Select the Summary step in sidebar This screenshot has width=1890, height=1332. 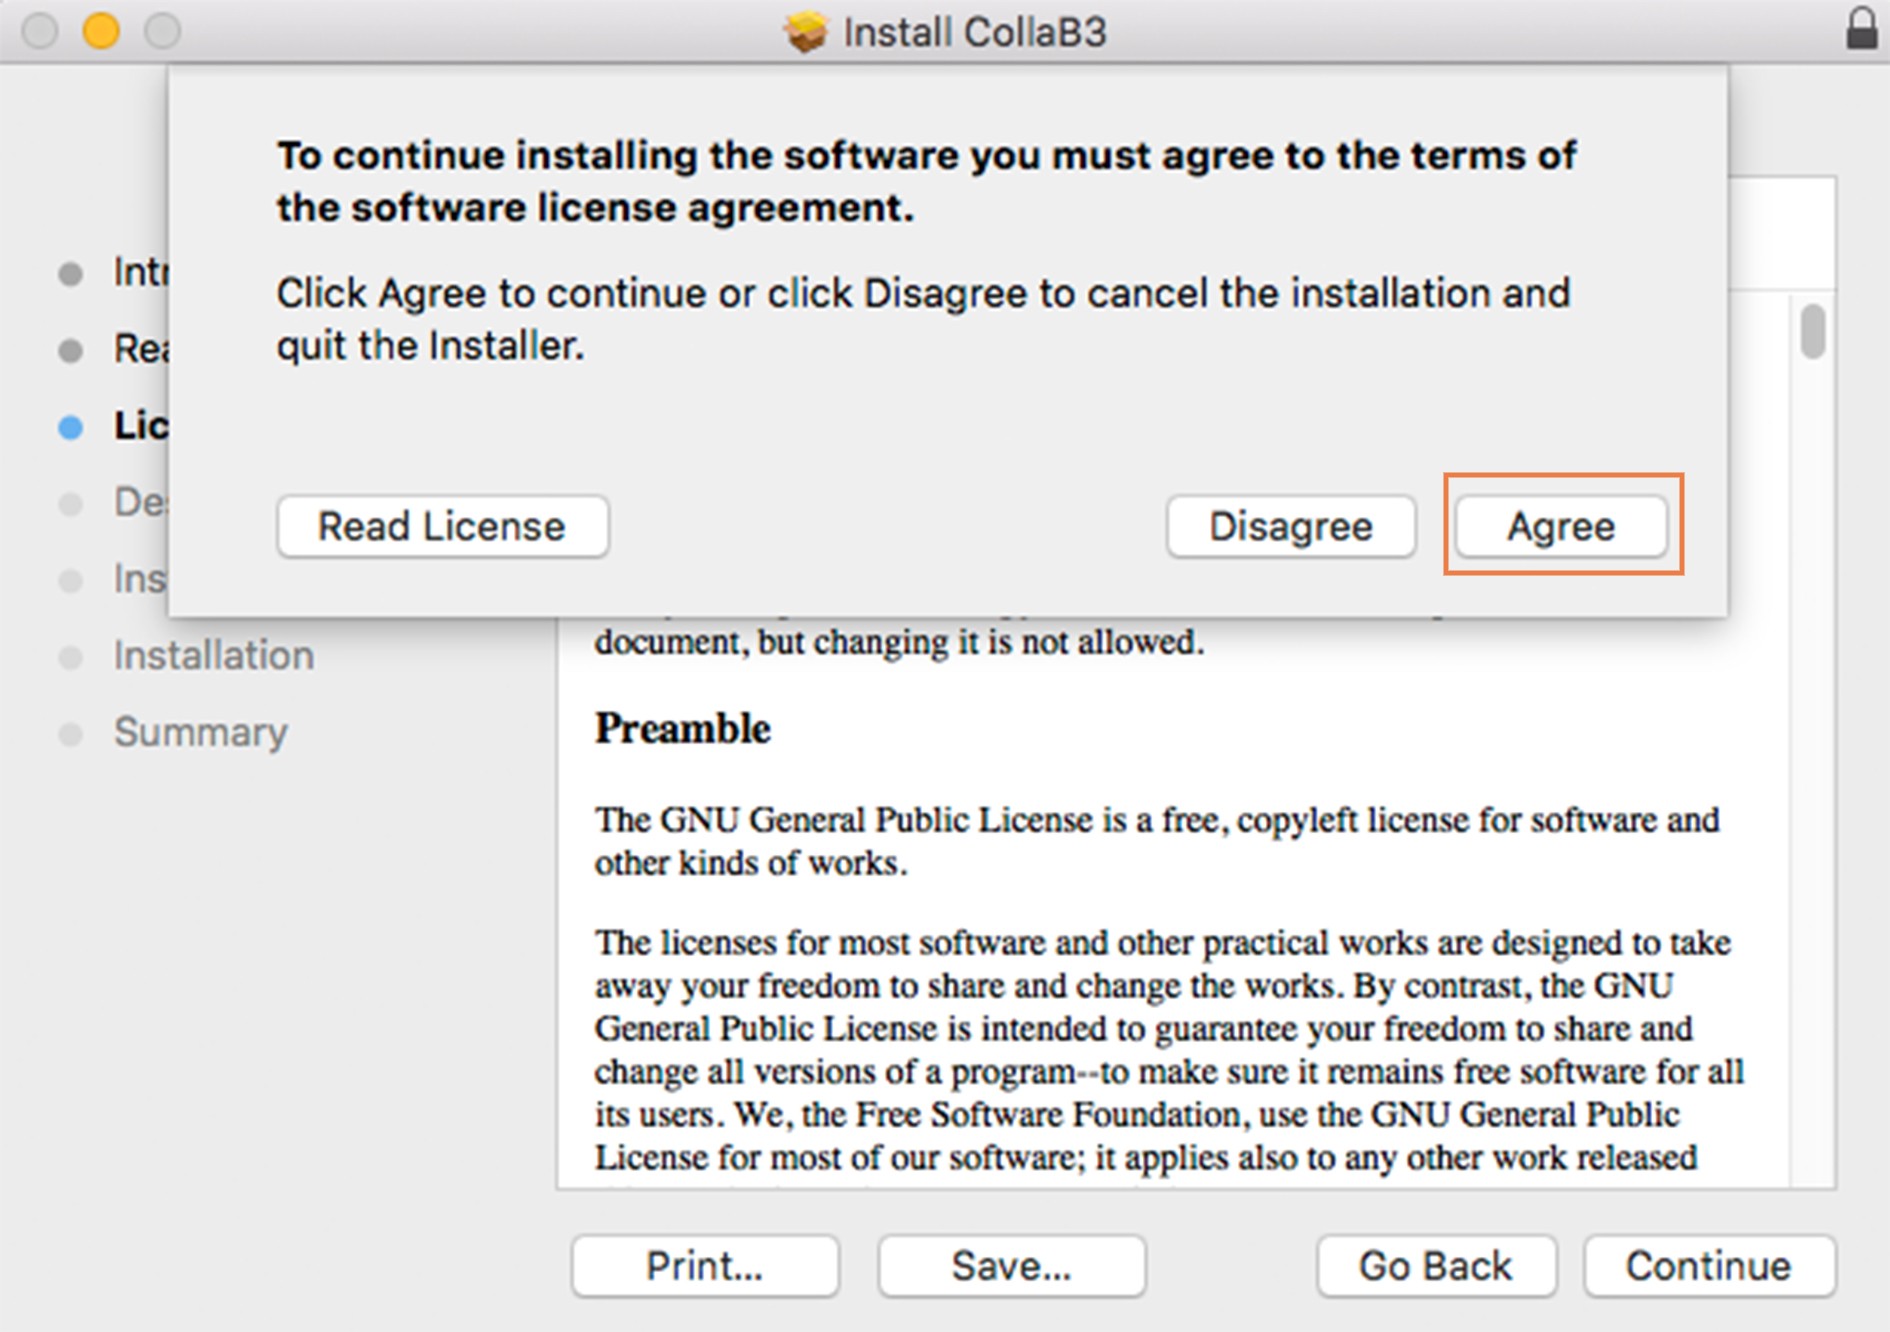200,732
